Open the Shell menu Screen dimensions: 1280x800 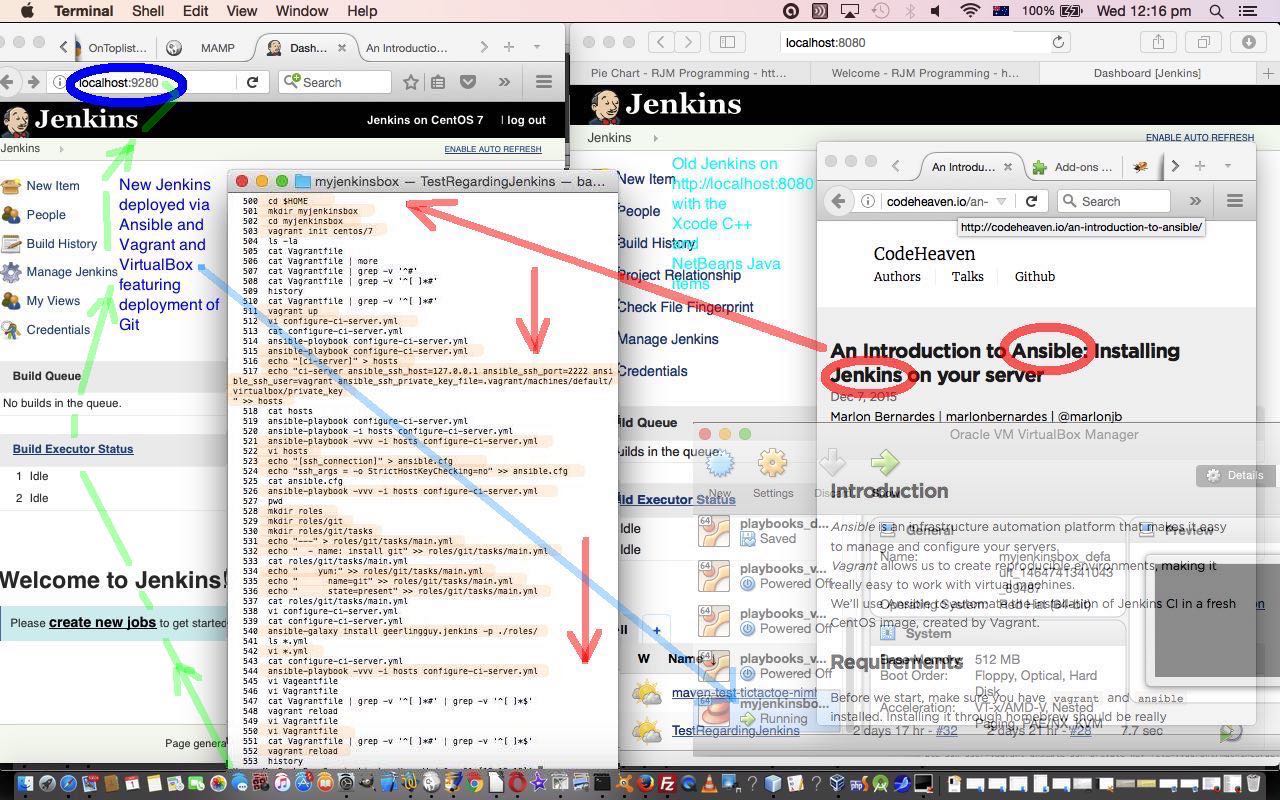(148, 11)
